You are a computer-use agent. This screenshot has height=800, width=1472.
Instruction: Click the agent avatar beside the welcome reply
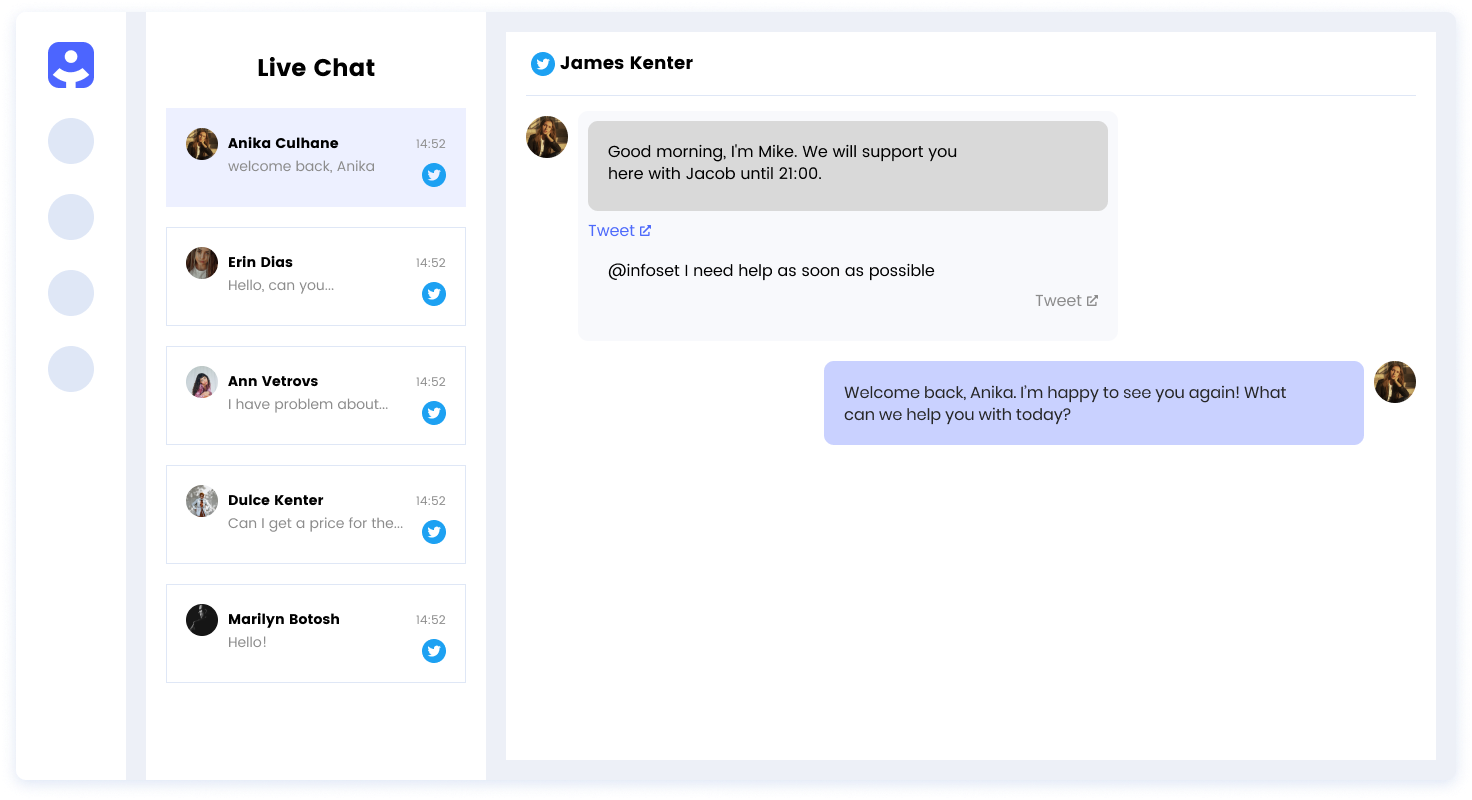pos(1395,382)
